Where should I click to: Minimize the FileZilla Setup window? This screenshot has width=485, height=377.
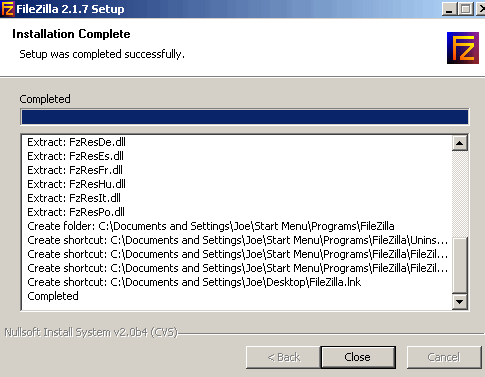click(x=450, y=9)
